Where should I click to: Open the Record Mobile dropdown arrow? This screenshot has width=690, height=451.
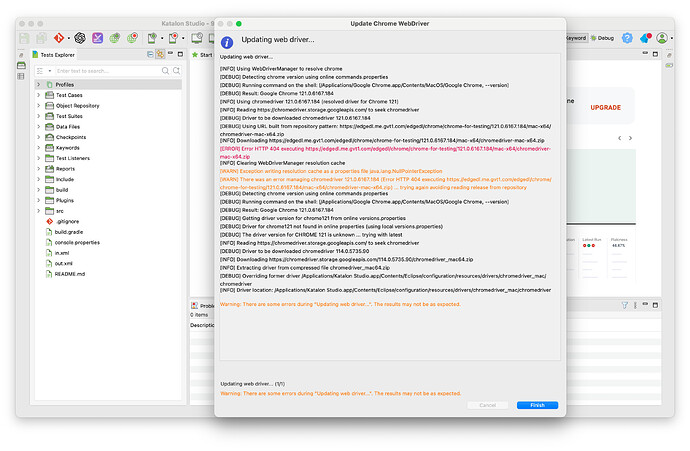click(183, 38)
